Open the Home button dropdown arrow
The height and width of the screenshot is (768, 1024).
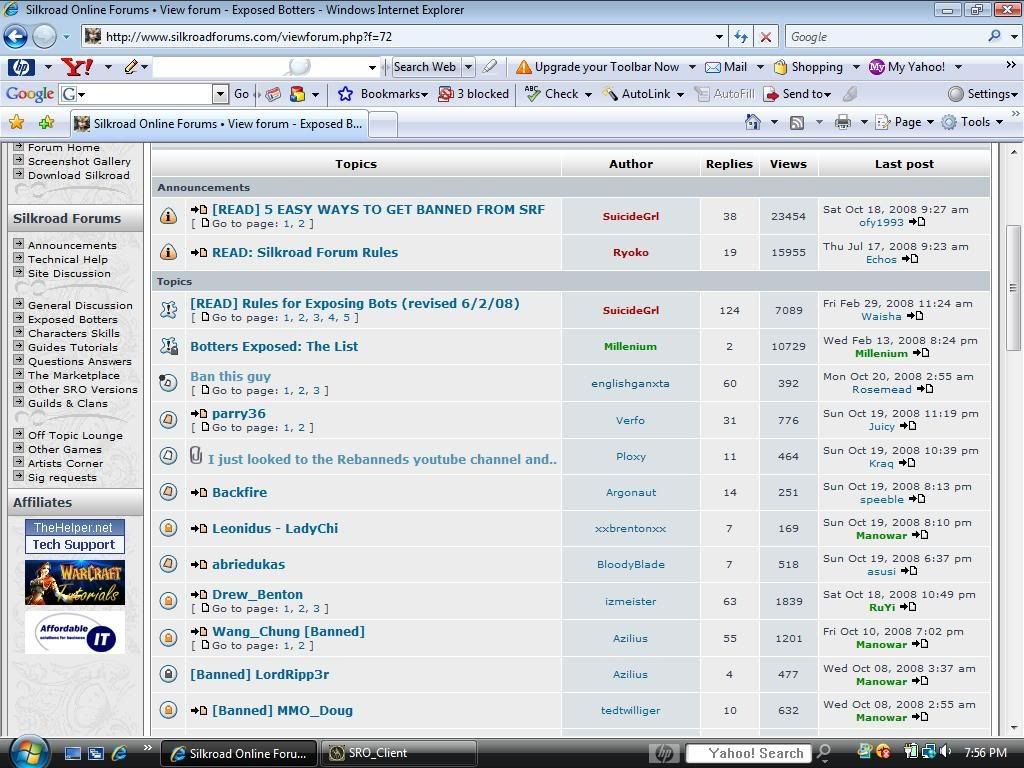click(775, 122)
